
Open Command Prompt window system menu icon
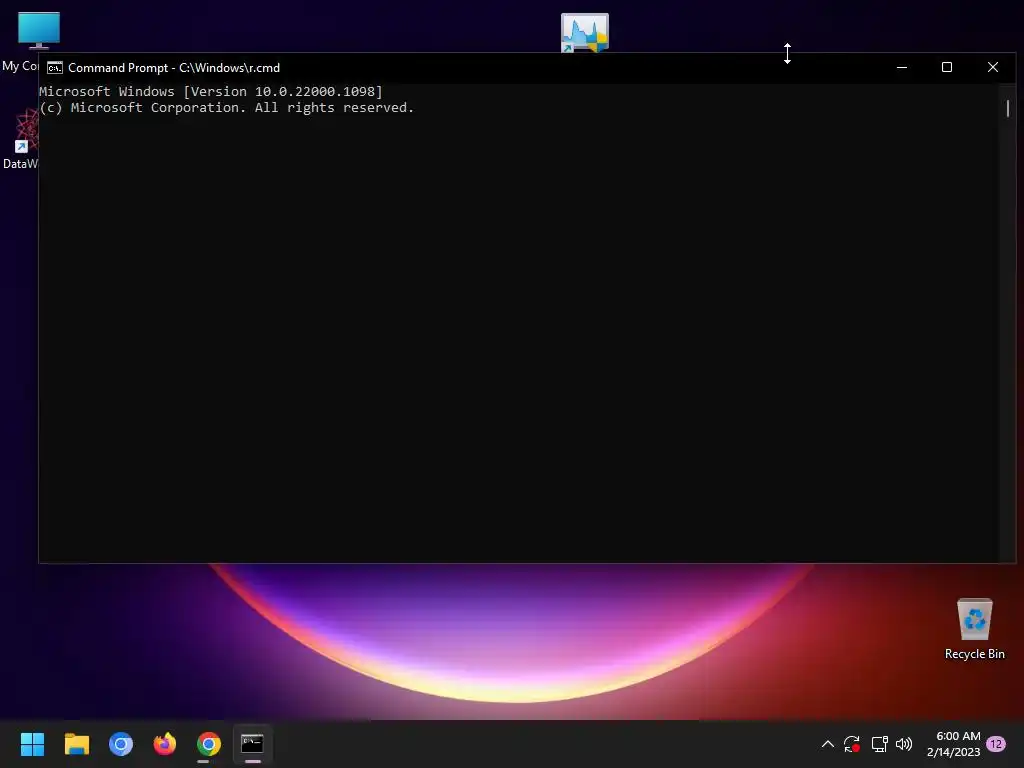pyautogui.click(x=55, y=68)
